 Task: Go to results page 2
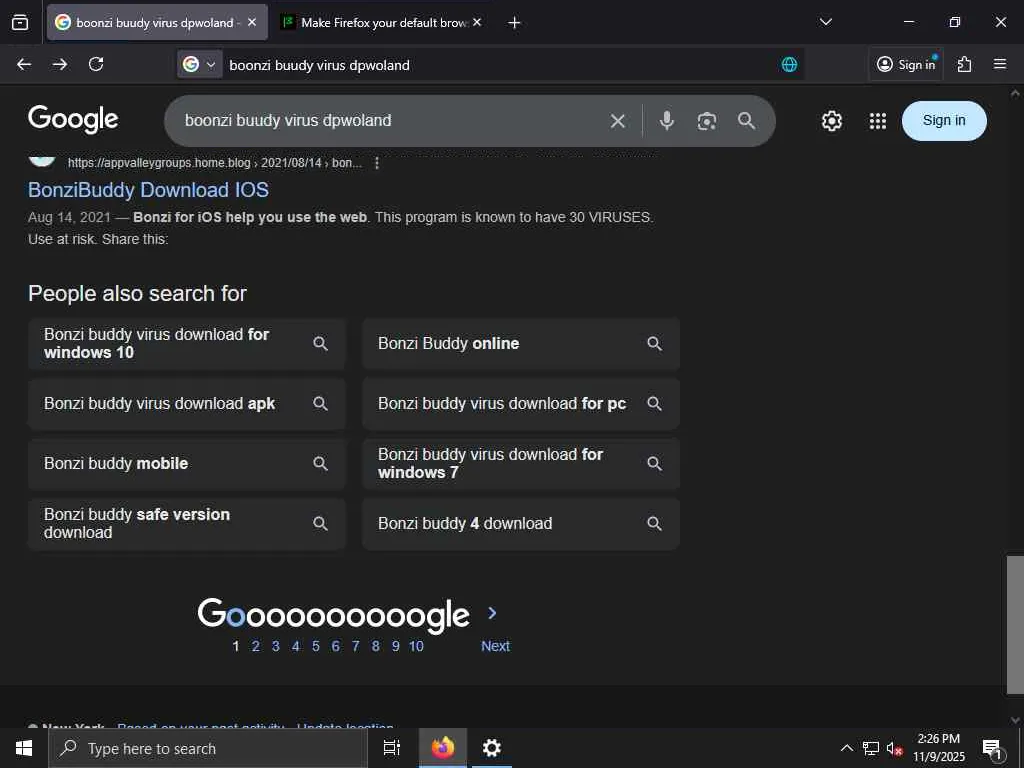[255, 646]
